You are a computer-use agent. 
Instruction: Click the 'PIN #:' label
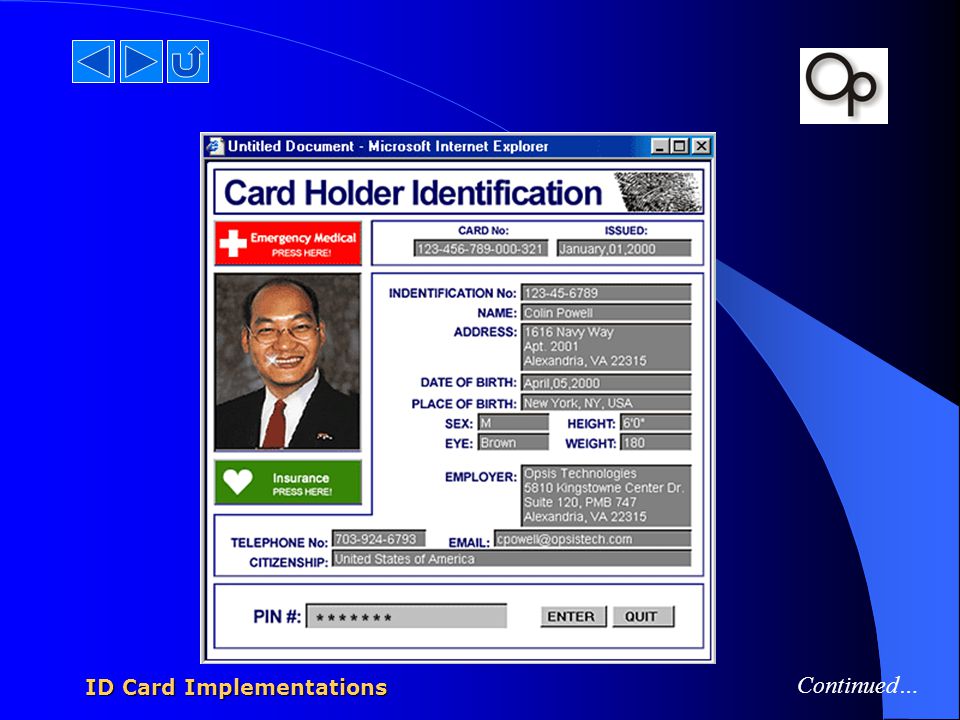click(x=277, y=617)
